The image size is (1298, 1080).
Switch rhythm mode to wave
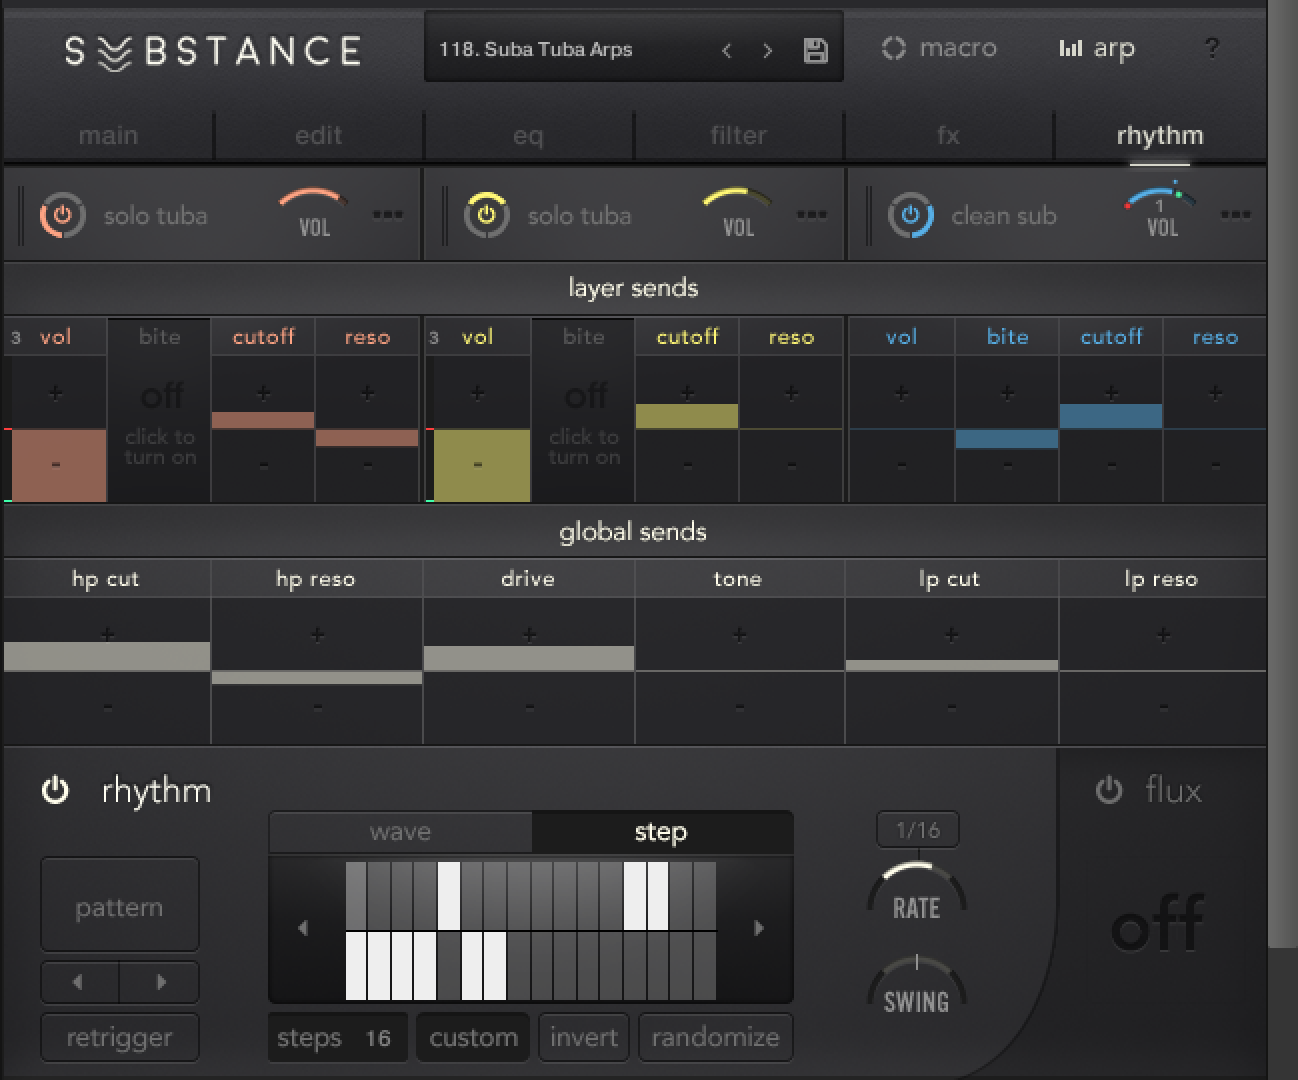(x=399, y=831)
